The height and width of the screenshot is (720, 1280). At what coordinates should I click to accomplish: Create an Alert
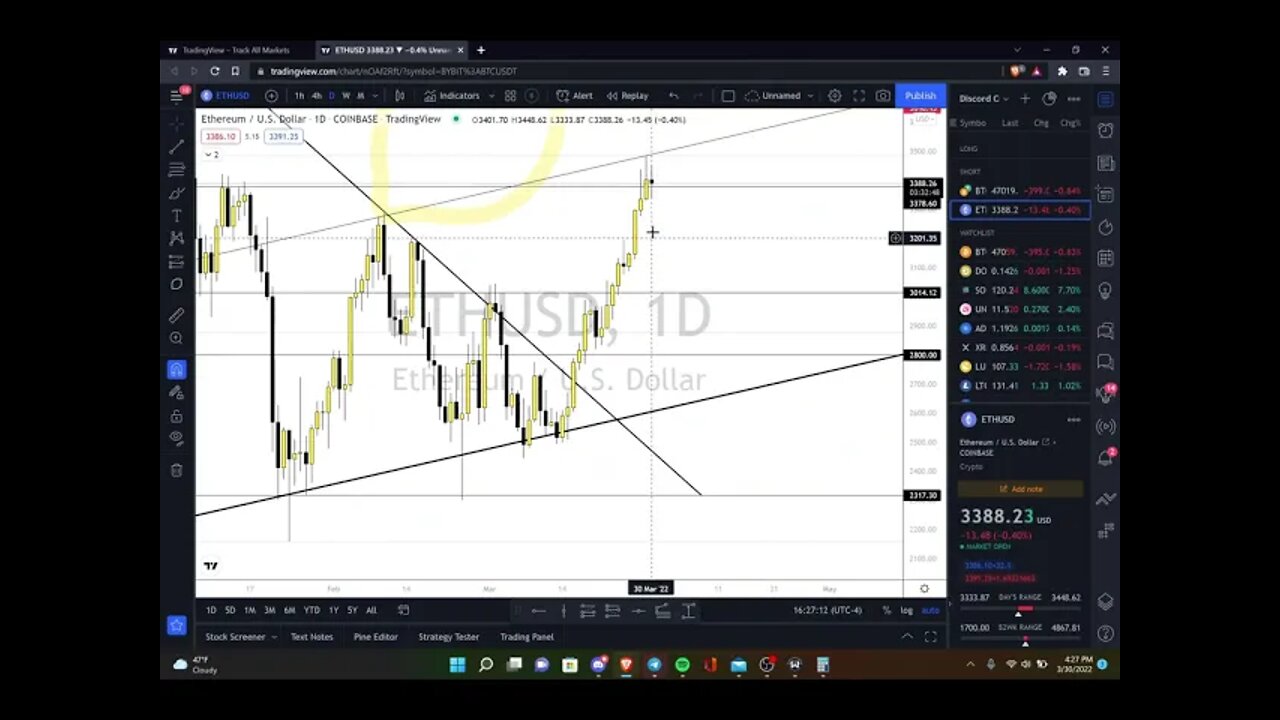click(x=575, y=96)
